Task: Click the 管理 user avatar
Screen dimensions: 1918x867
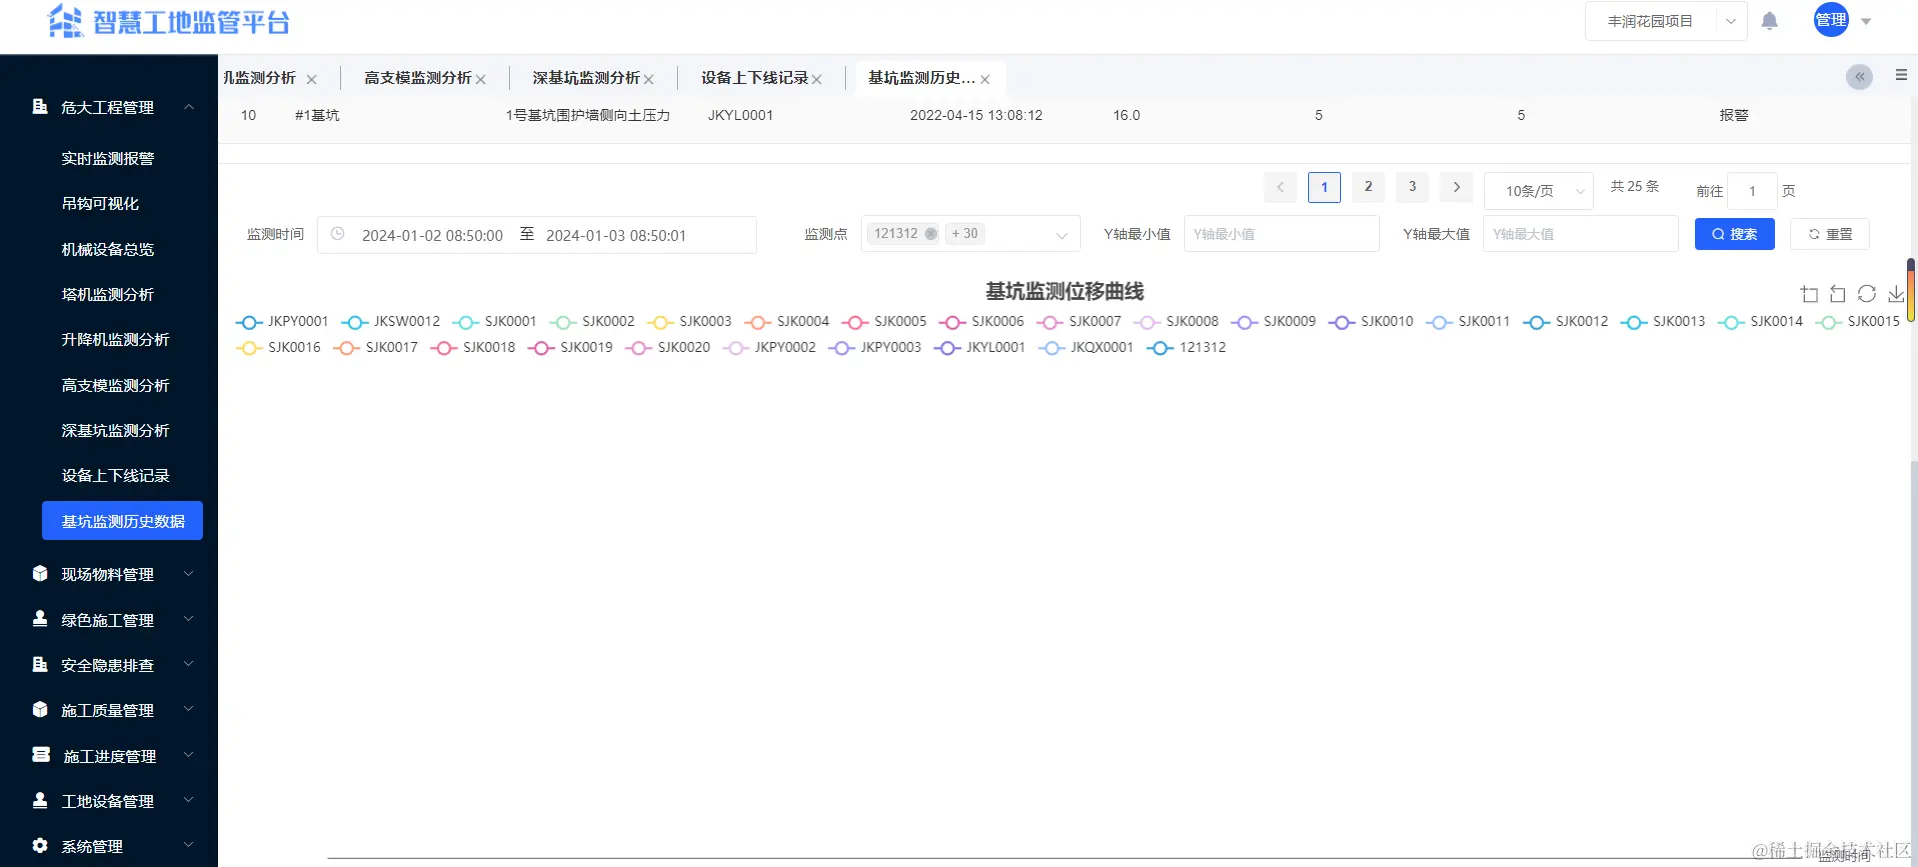Action: [1831, 20]
